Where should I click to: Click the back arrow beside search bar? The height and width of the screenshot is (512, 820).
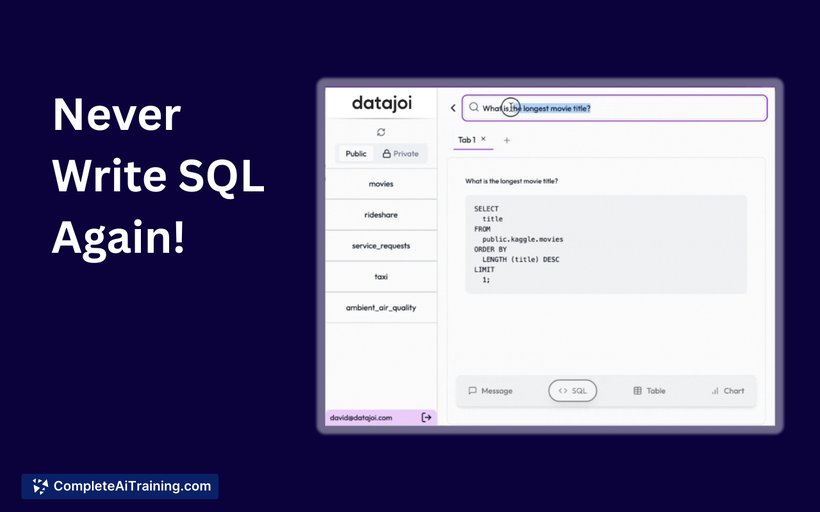point(453,108)
